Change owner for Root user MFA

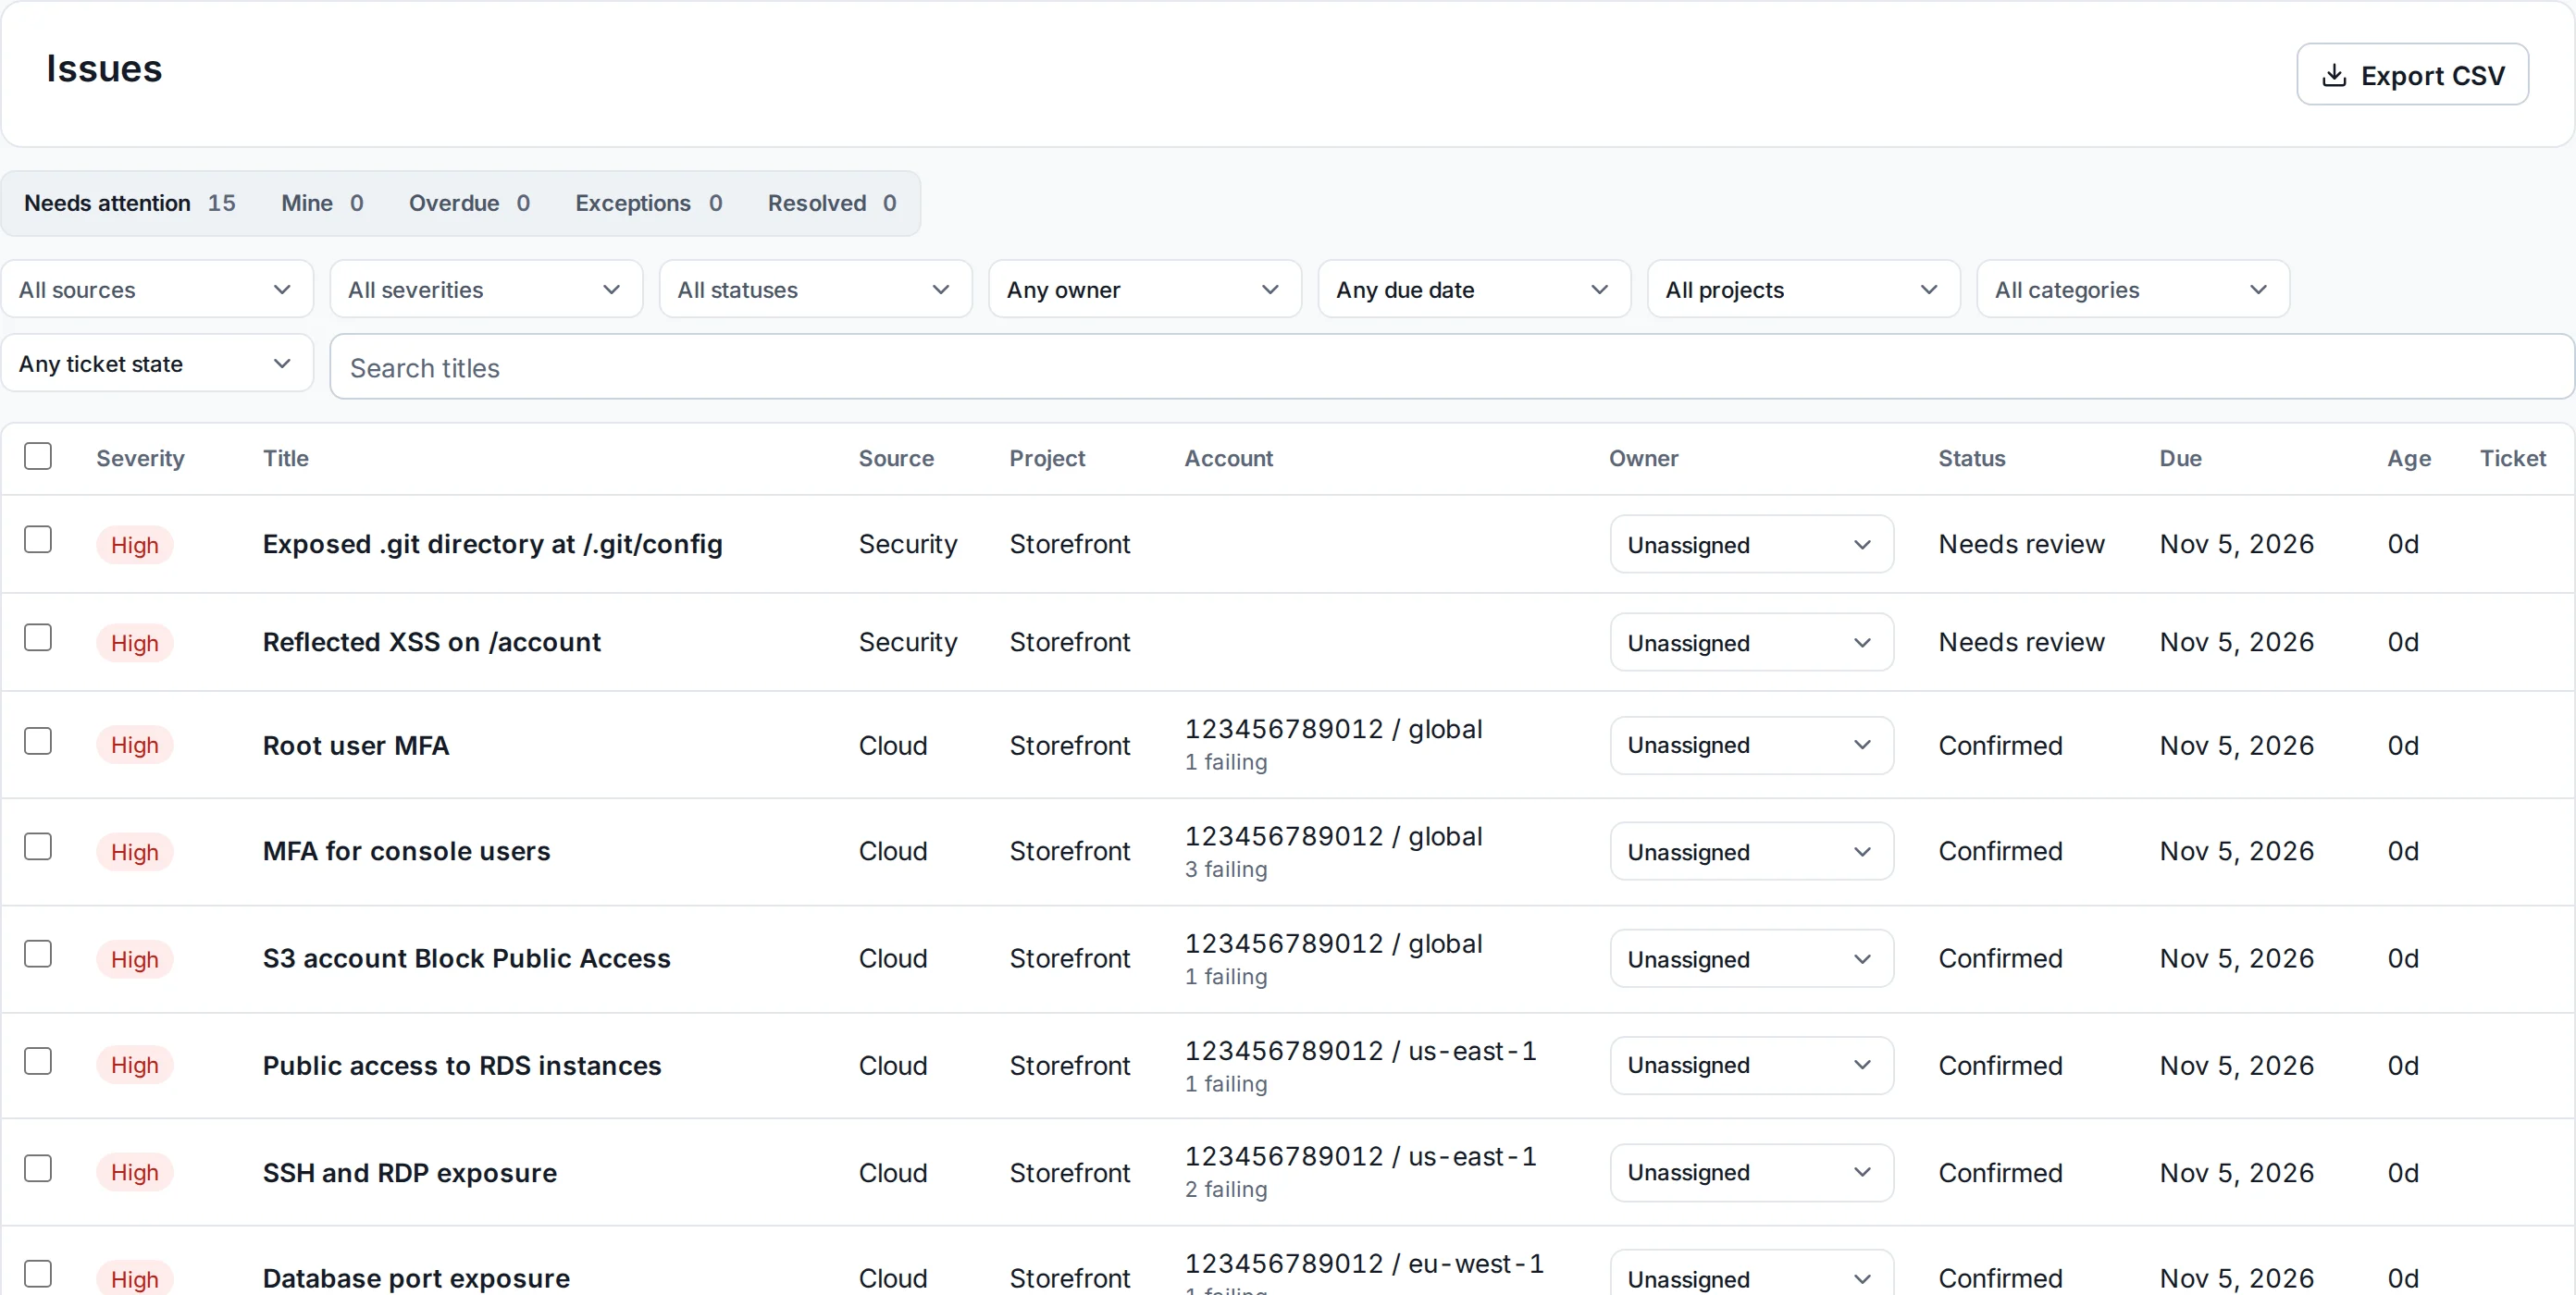tap(1751, 745)
